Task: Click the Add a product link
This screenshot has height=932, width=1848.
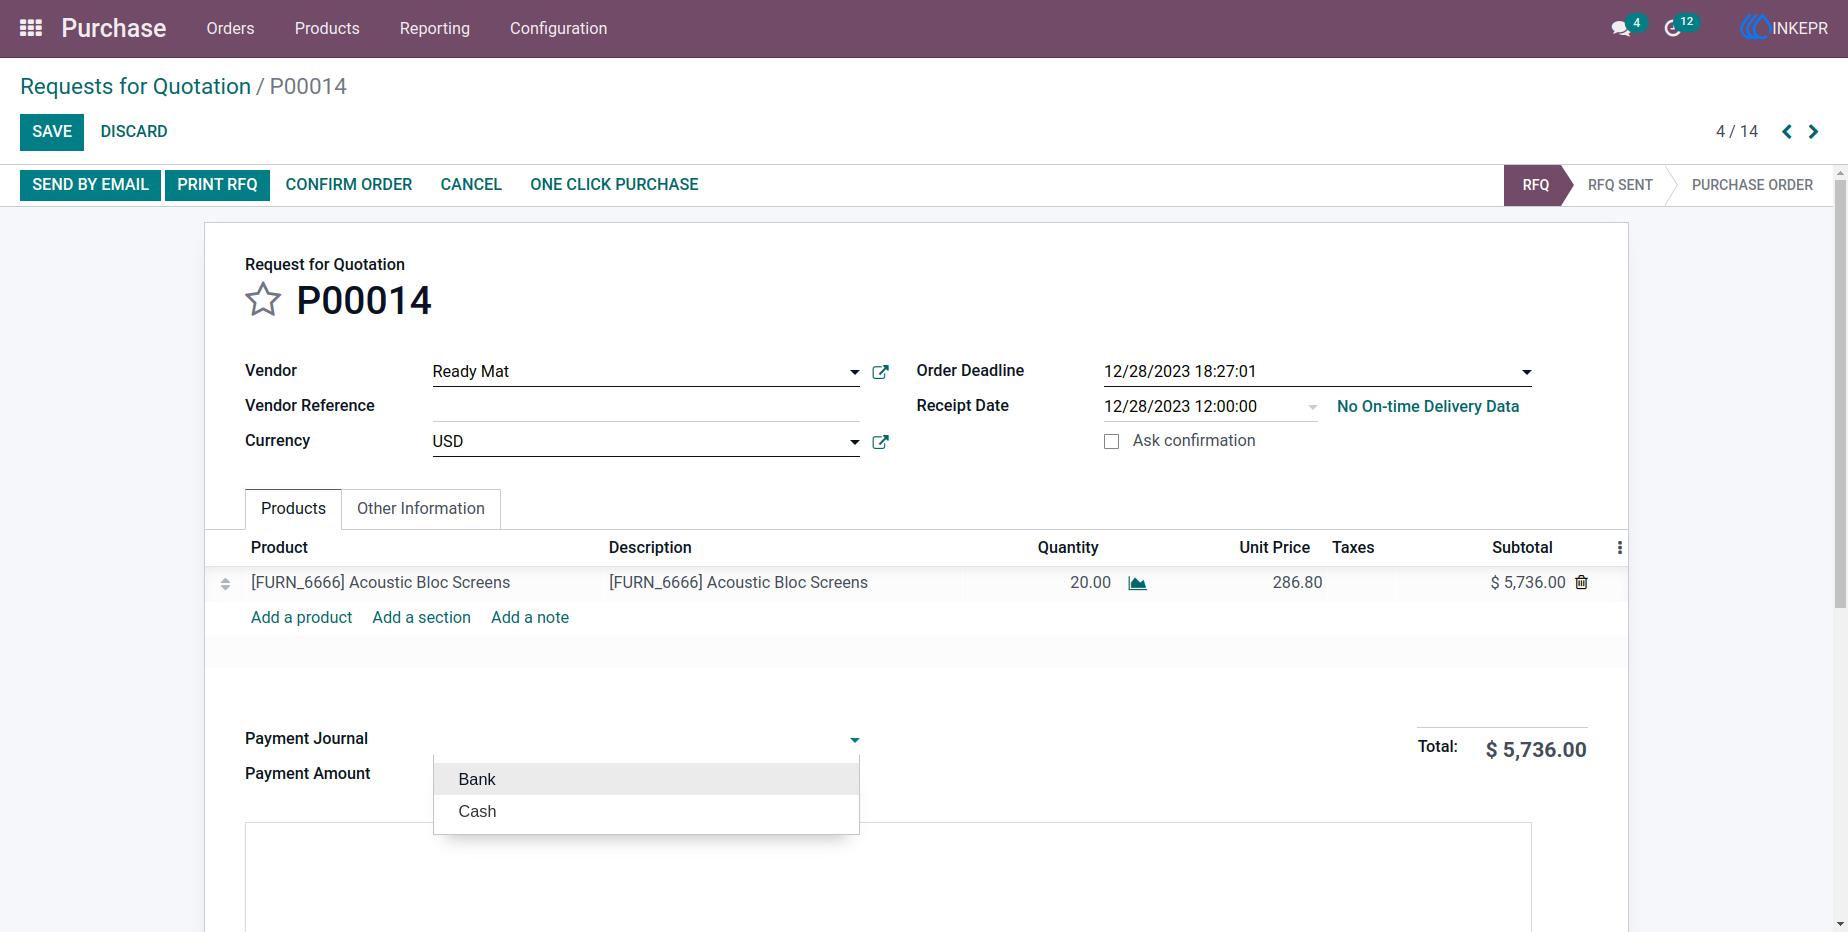Action: 301,618
